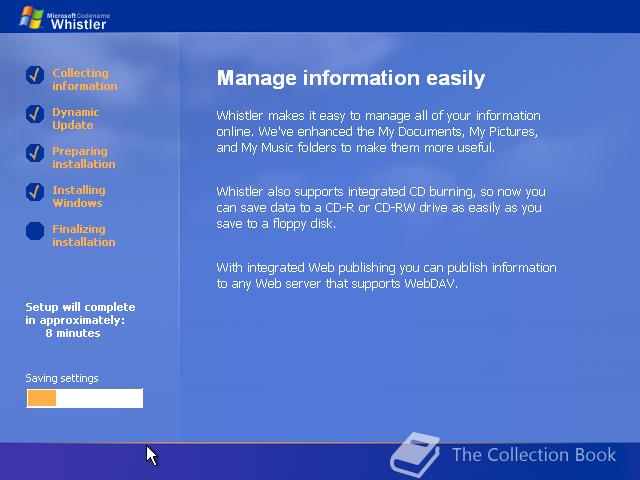640x480 pixels.
Task: Click the Windows flag logo in header
Action: (31, 17)
